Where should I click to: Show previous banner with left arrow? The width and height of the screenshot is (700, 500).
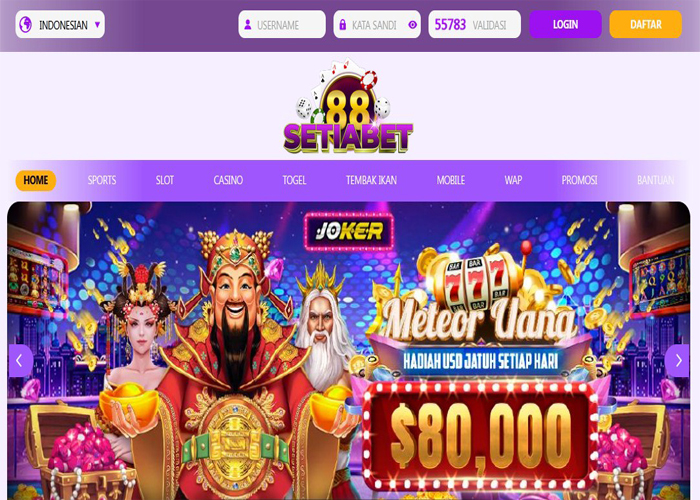20,361
